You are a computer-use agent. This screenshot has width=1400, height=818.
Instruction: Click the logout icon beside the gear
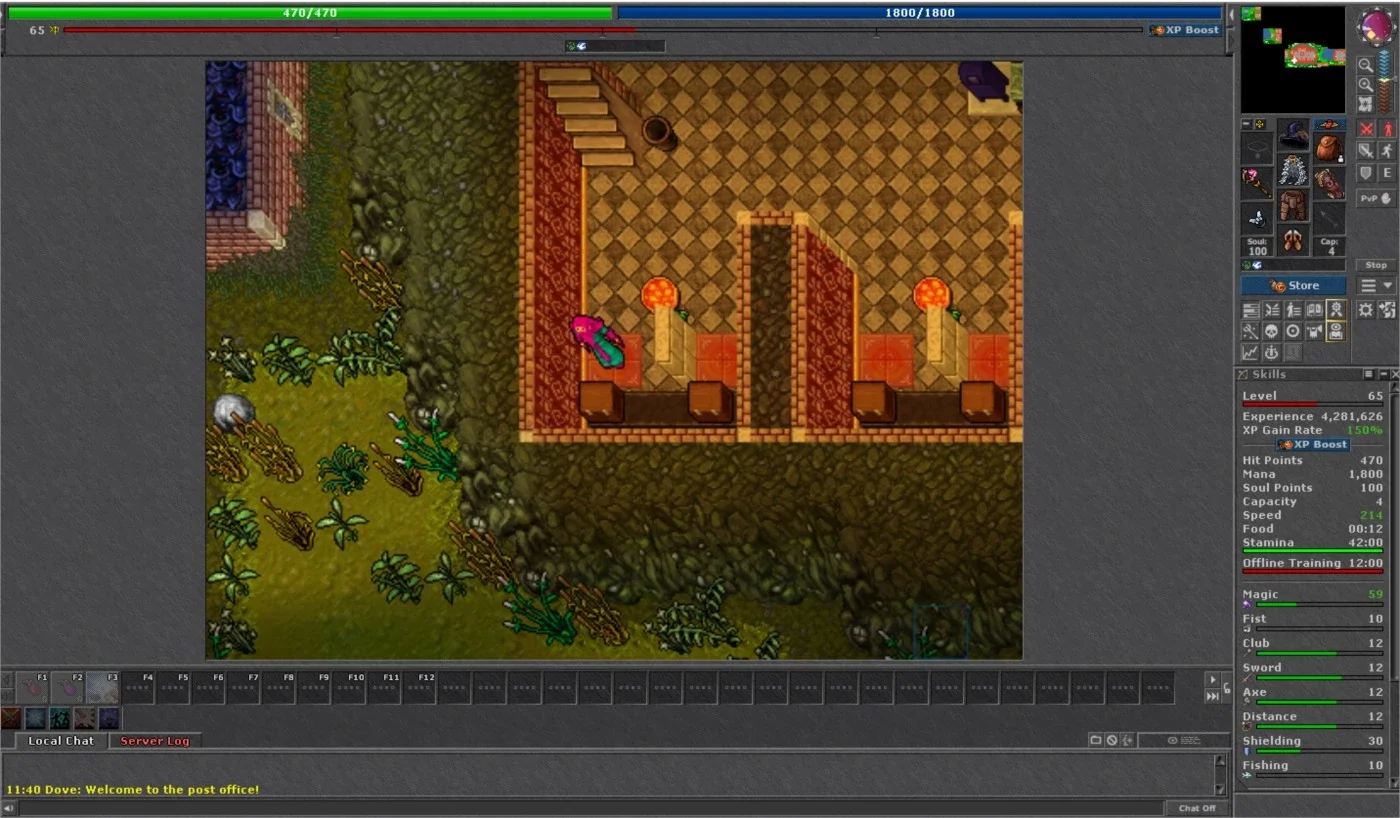point(1387,310)
